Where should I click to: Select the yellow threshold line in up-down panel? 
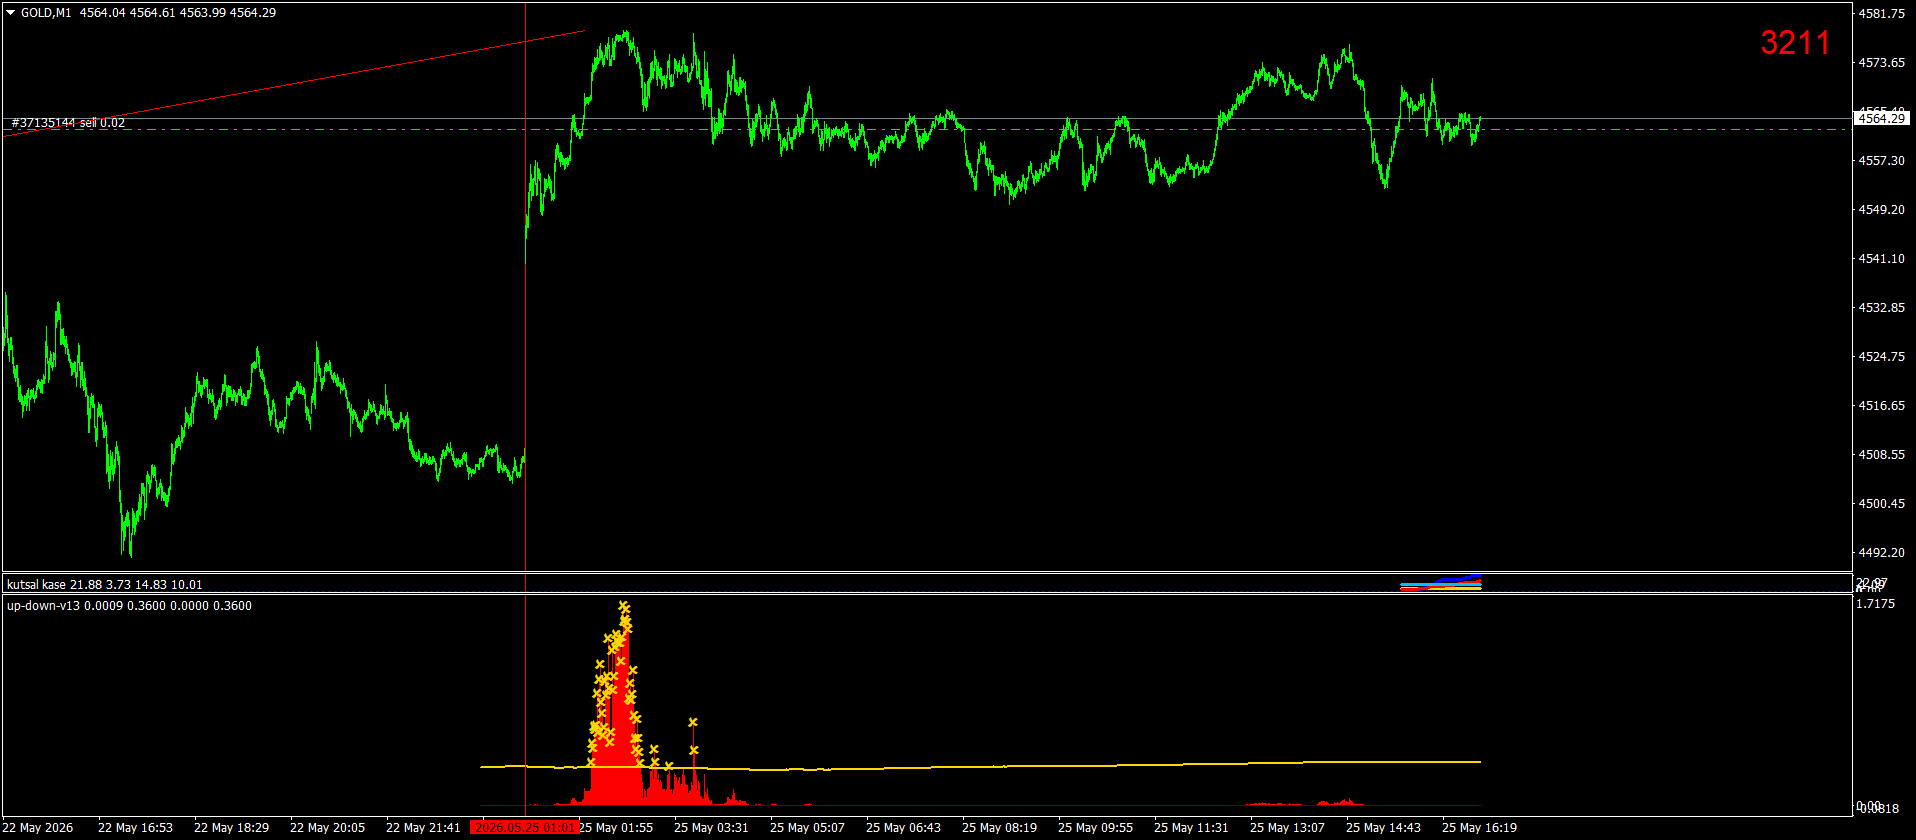tap(980, 766)
